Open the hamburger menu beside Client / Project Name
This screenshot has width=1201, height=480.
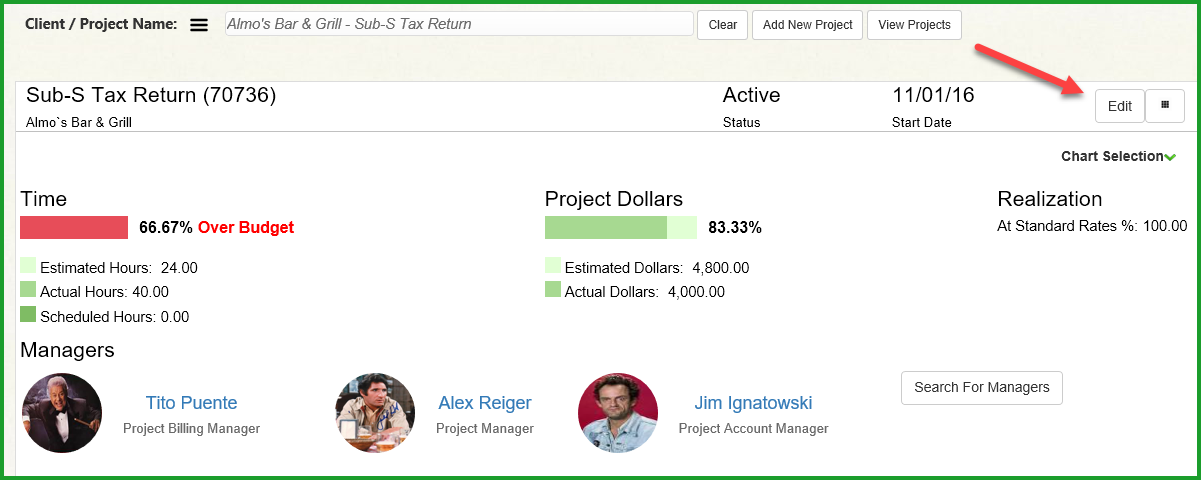click(x=199, y=25)
